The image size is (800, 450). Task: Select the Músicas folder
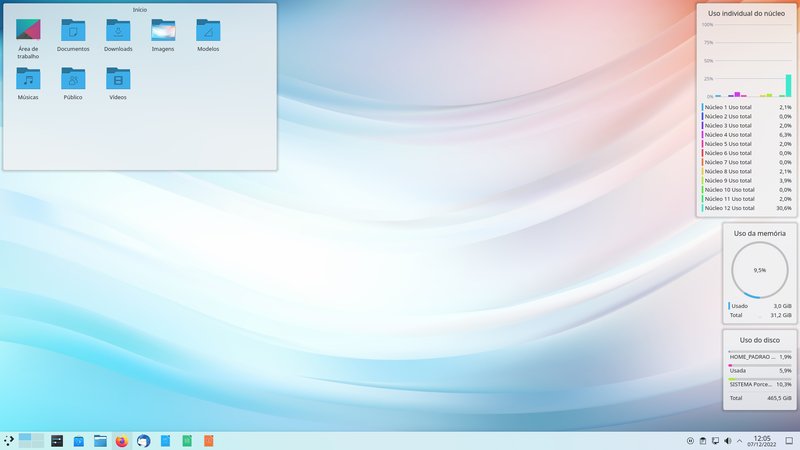pos(28,83)
